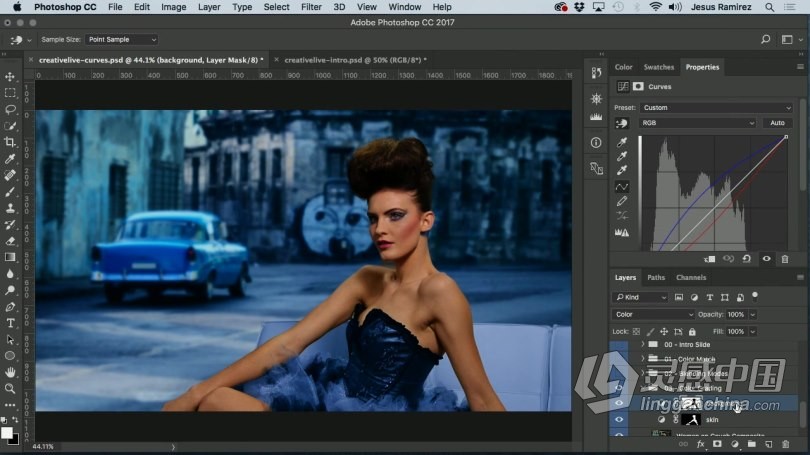
Task: Select the Quick Selection tool
Action: tap(10, 126)
